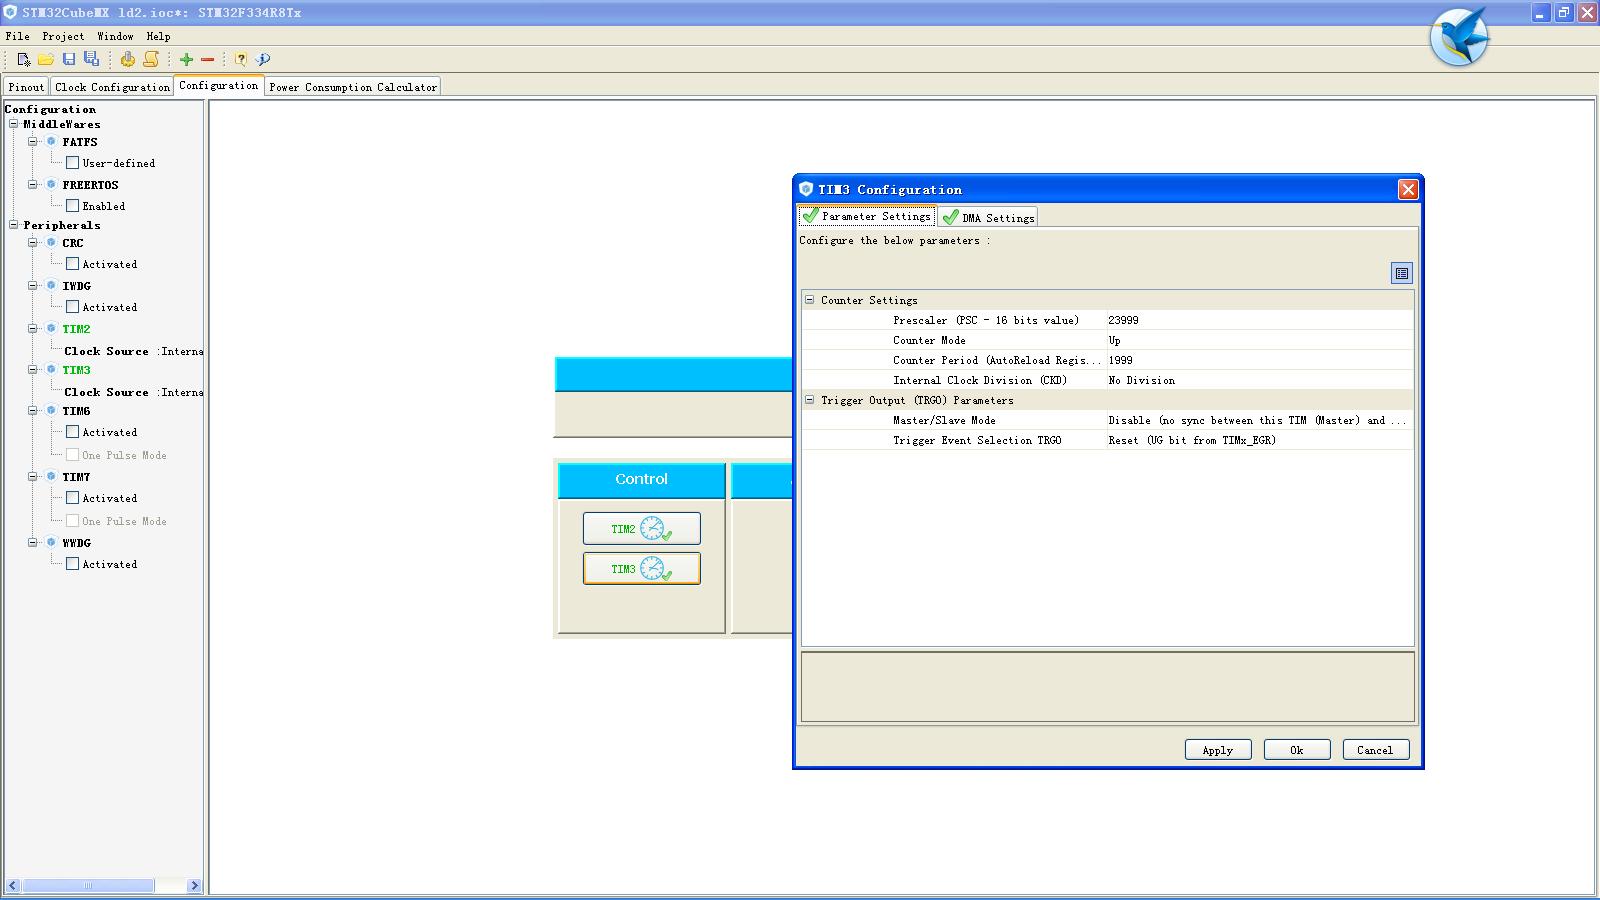1600x900 pixels.
Task: Click the FATFS middleware node icon
Action: click(51, 142)
